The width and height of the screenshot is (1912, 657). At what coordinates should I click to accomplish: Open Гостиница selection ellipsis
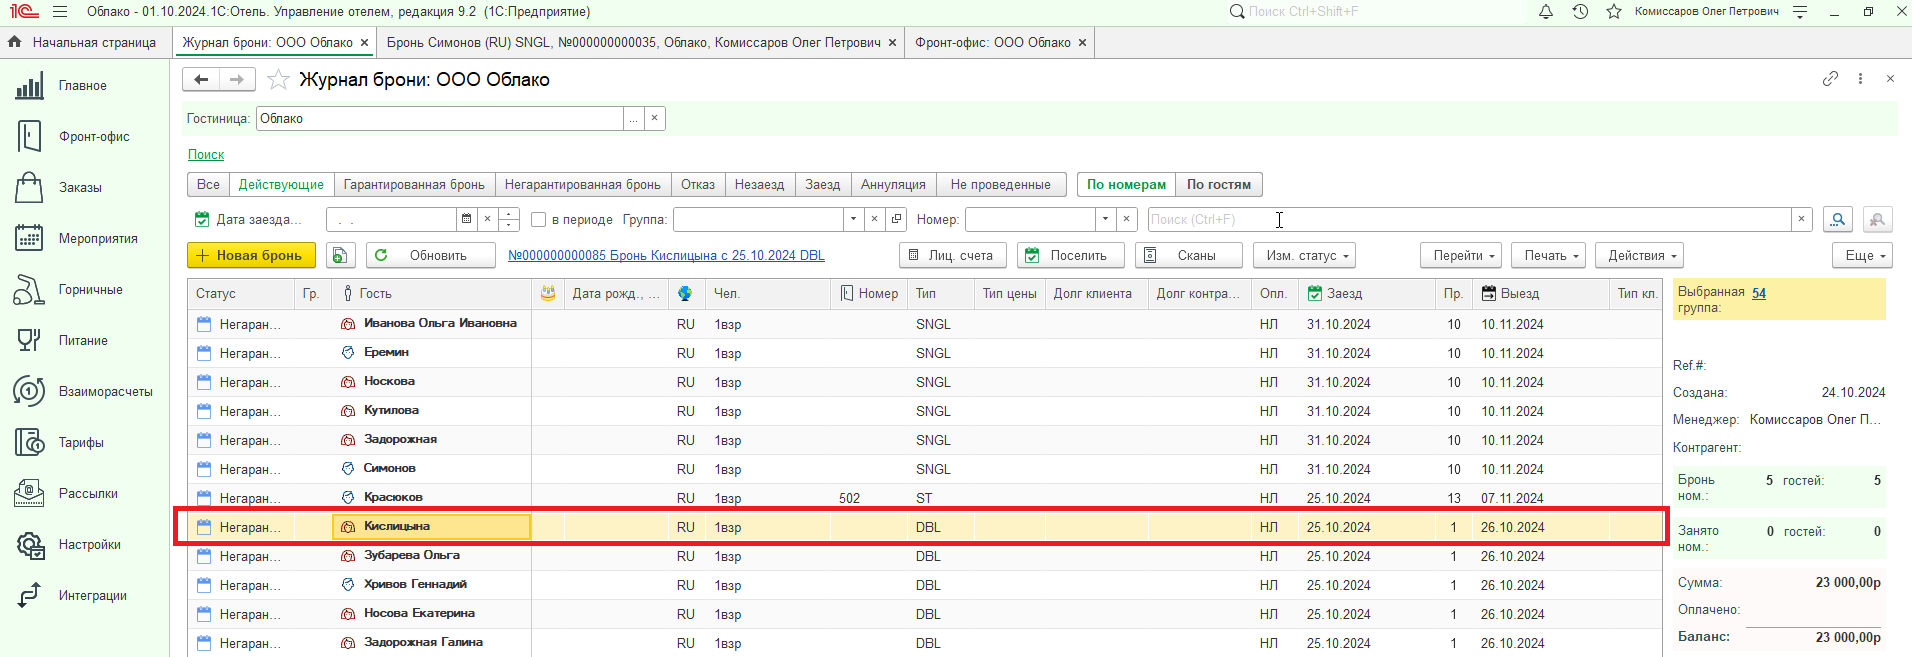(x=633, y=119)
